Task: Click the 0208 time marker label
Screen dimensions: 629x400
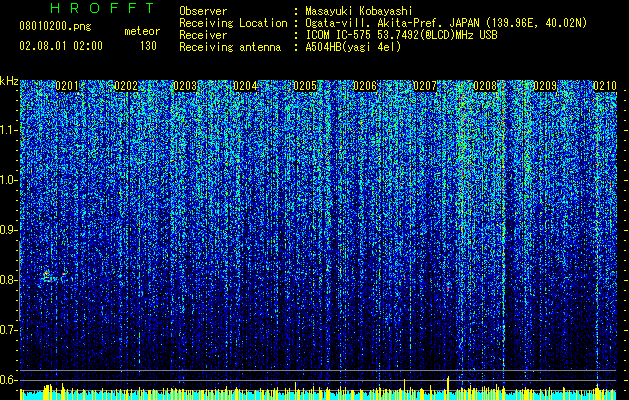Action: coord(485,86)
